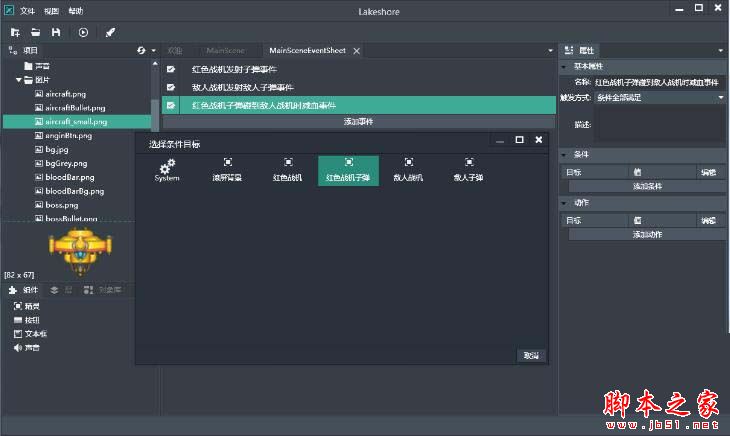Switch to the 组件 components tab
Viewport: 730px width, 436px height.
point(23,290)
